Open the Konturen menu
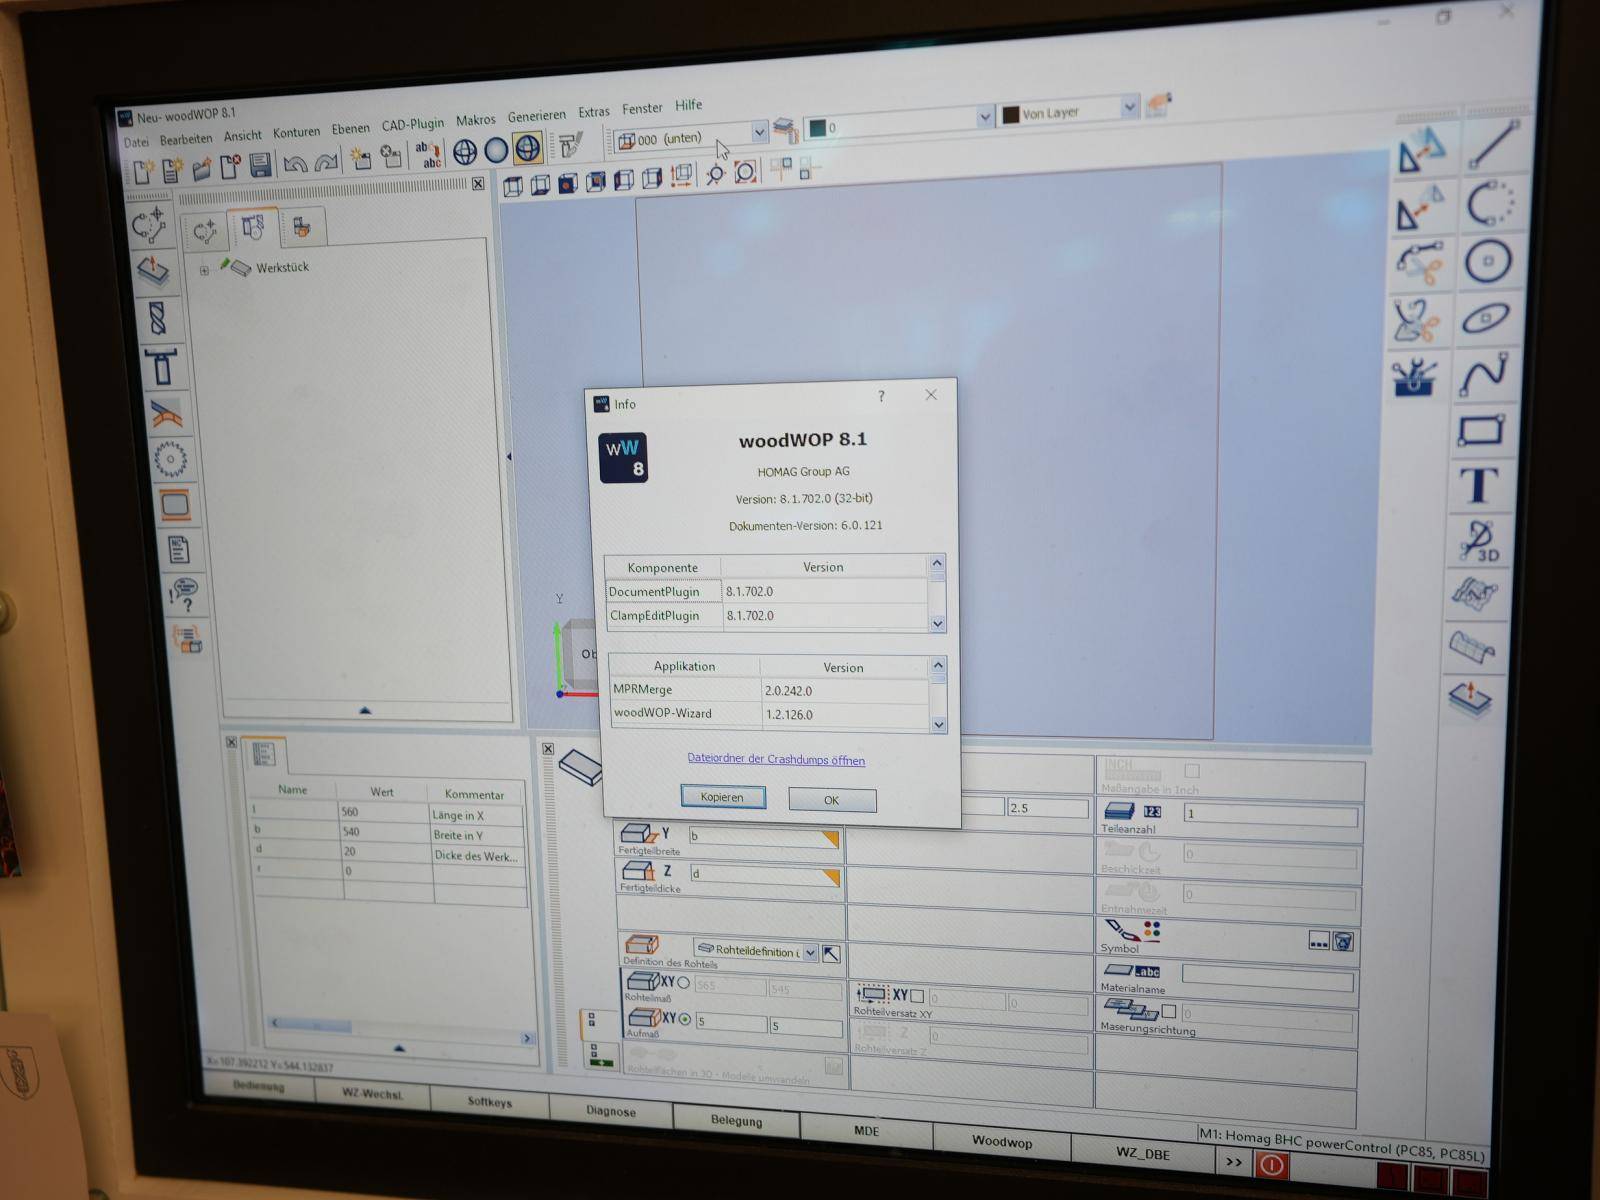The height and width of the screenshot is (1200, 1600). pyautogui.click(x=296, y=132)
